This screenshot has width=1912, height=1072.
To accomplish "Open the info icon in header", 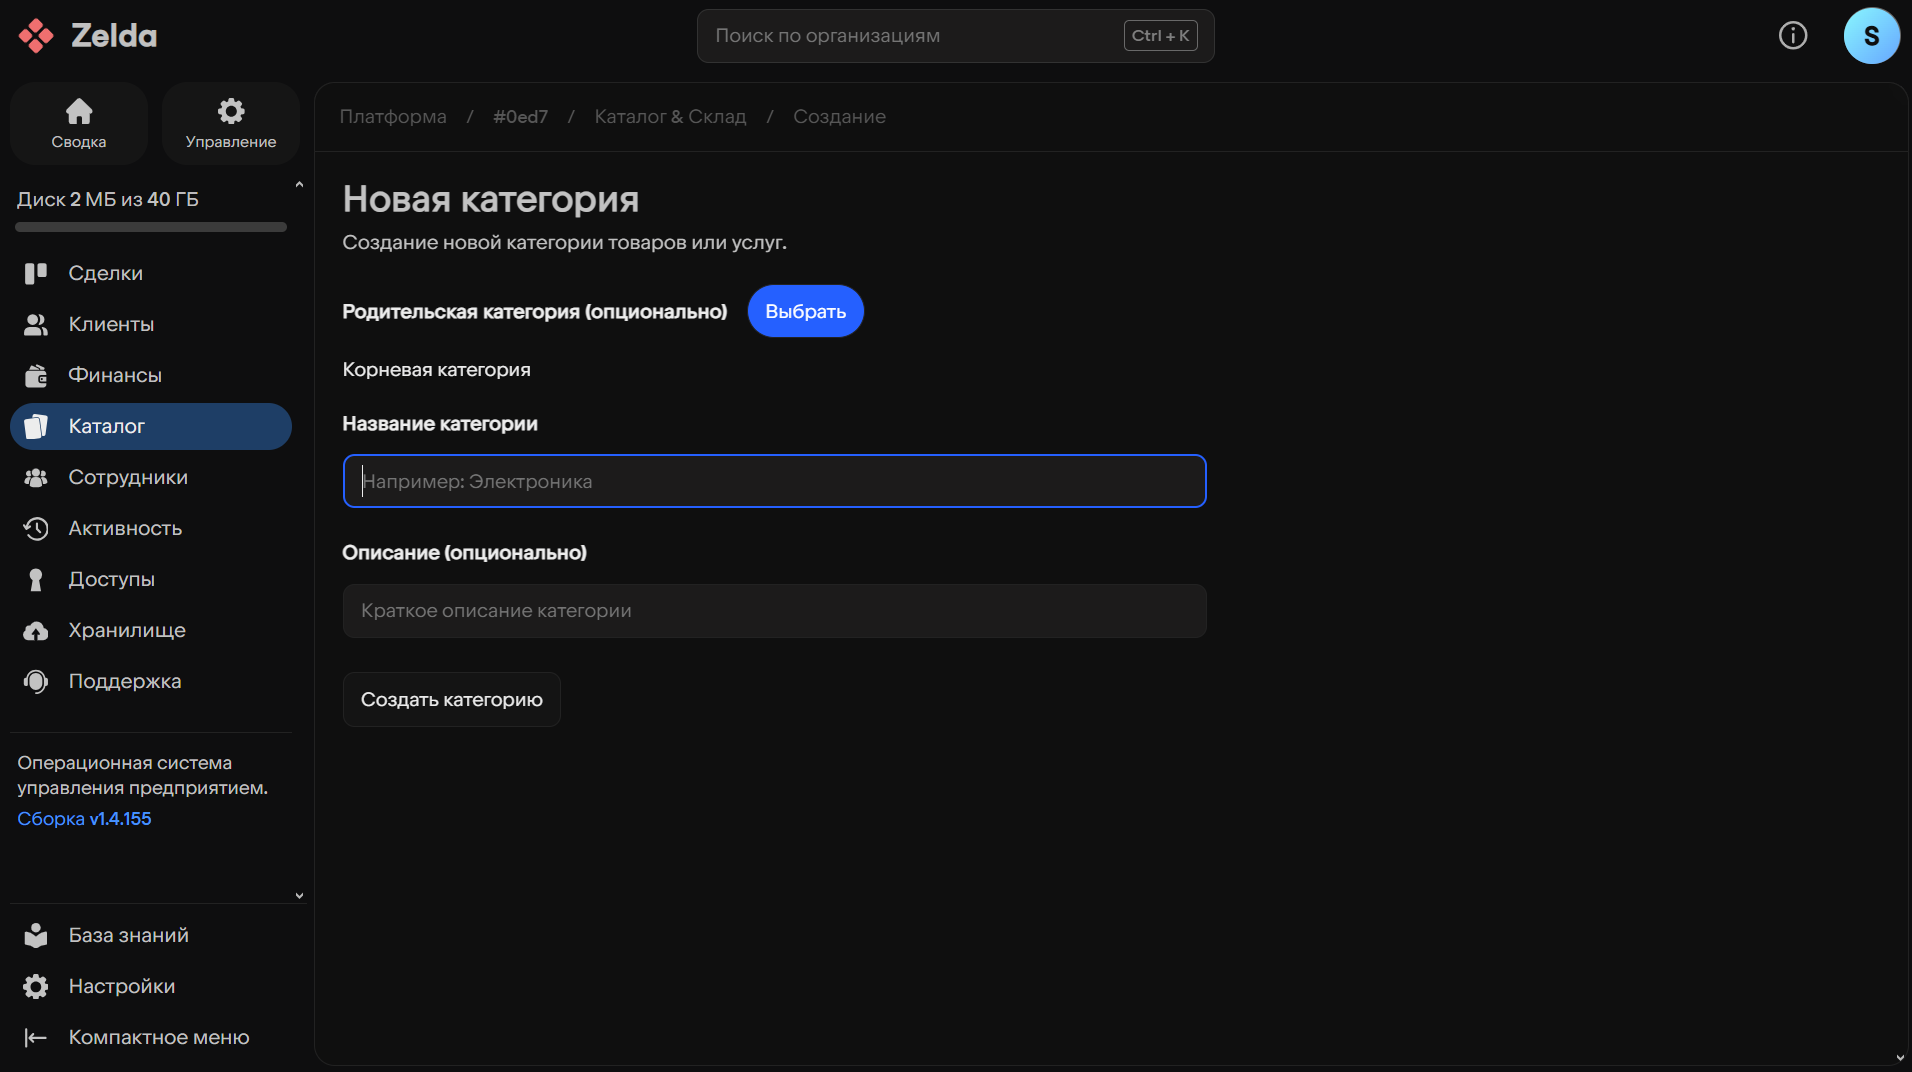I will (1792, 36).
